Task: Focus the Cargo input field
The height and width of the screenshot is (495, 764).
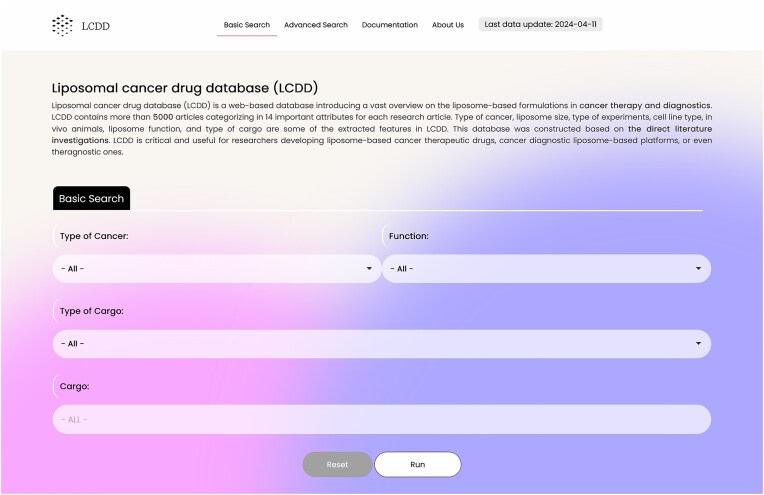Action: click(x=382, y=419)
